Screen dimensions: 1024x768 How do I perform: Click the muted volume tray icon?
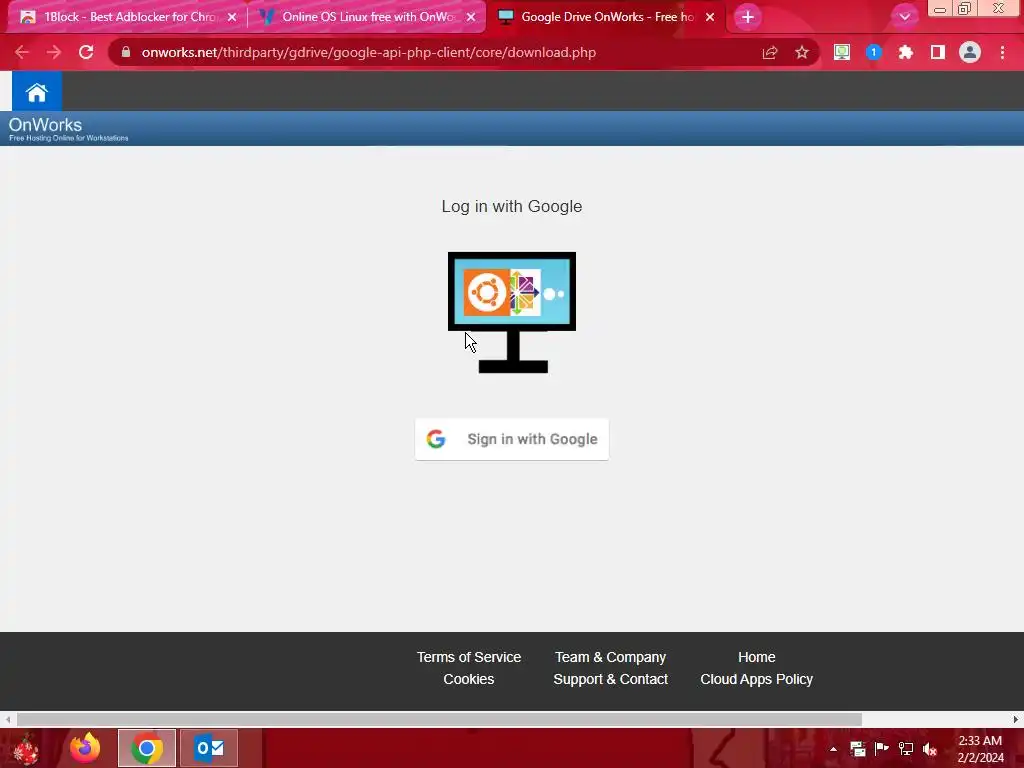click(930, 749)
